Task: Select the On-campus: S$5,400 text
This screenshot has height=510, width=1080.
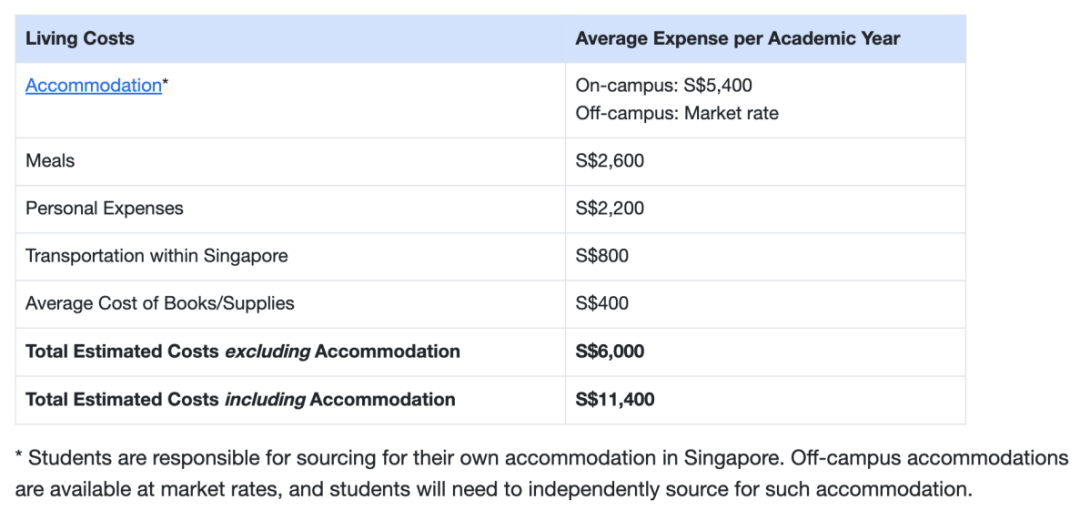Action: tap(664, 85)
